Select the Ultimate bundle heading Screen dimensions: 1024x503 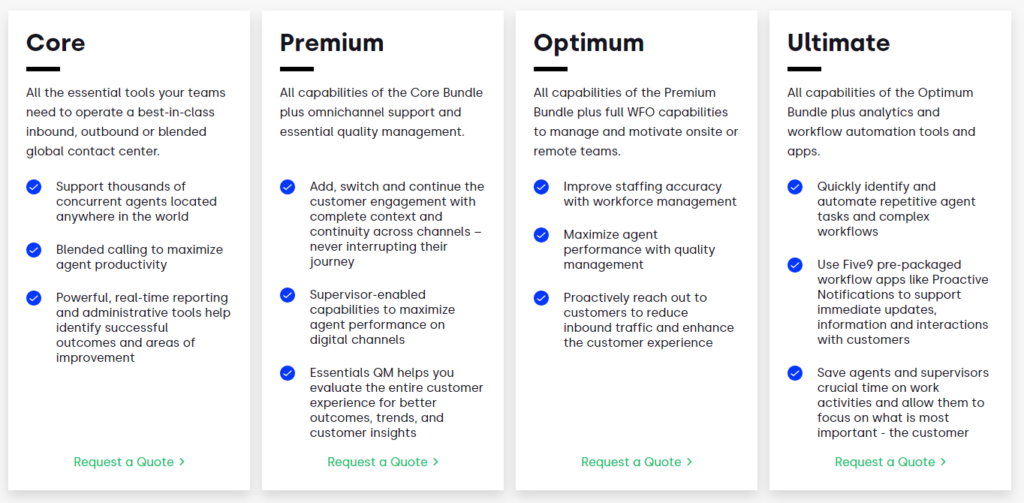click(x=839, y=42)
